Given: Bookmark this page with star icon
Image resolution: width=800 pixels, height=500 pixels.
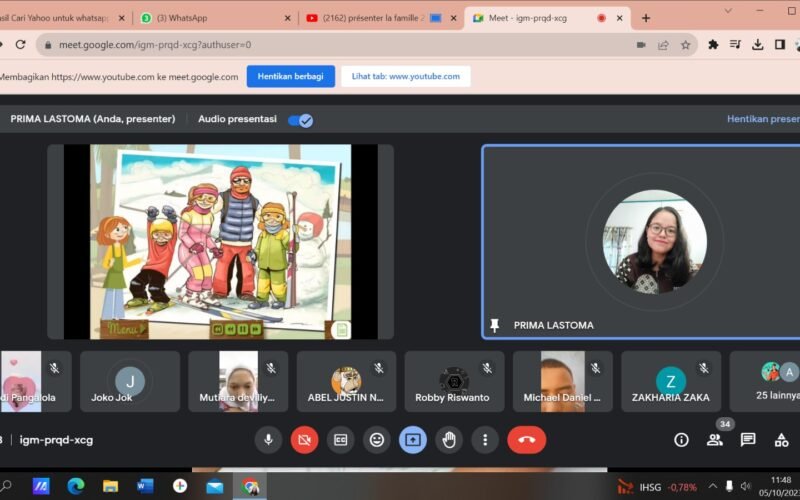Looking at the screenshot, I should pos(686,45).
